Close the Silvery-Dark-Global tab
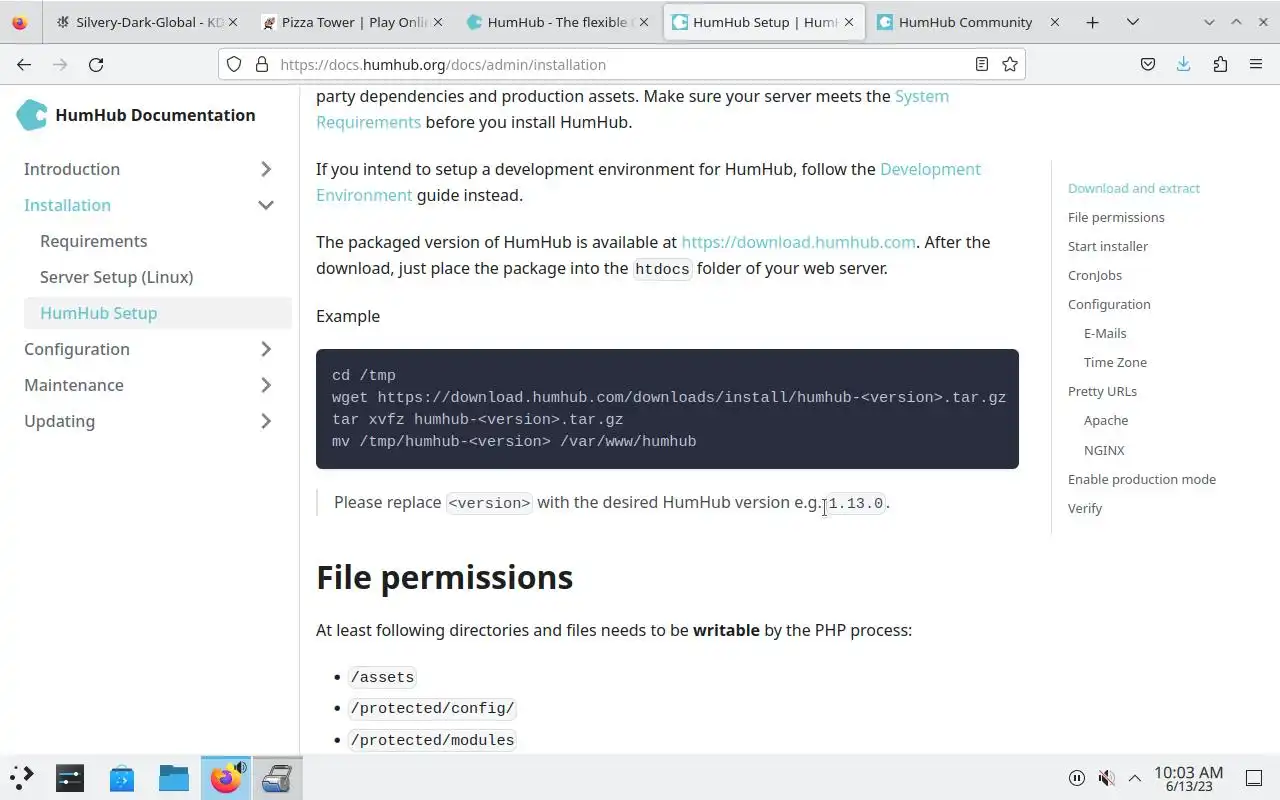 tap(232, 22)
